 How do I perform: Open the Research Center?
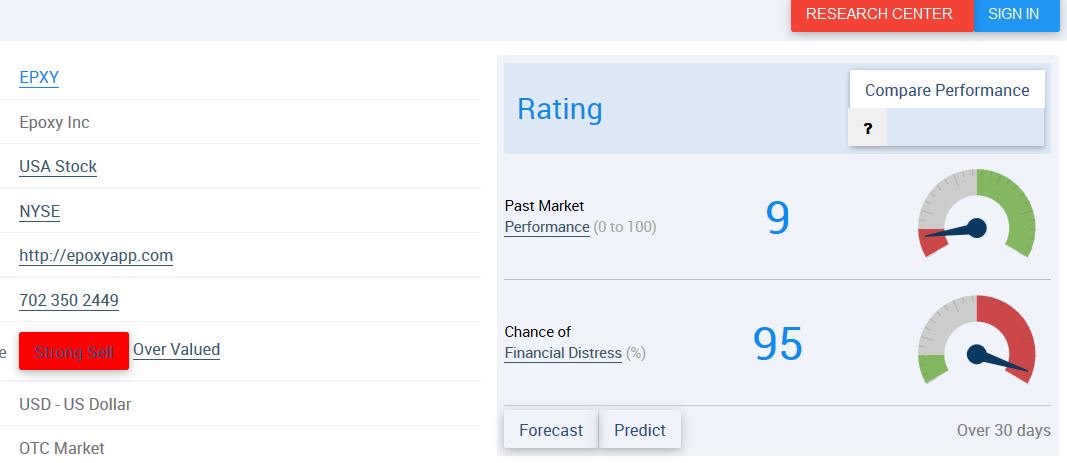[879, 14]
